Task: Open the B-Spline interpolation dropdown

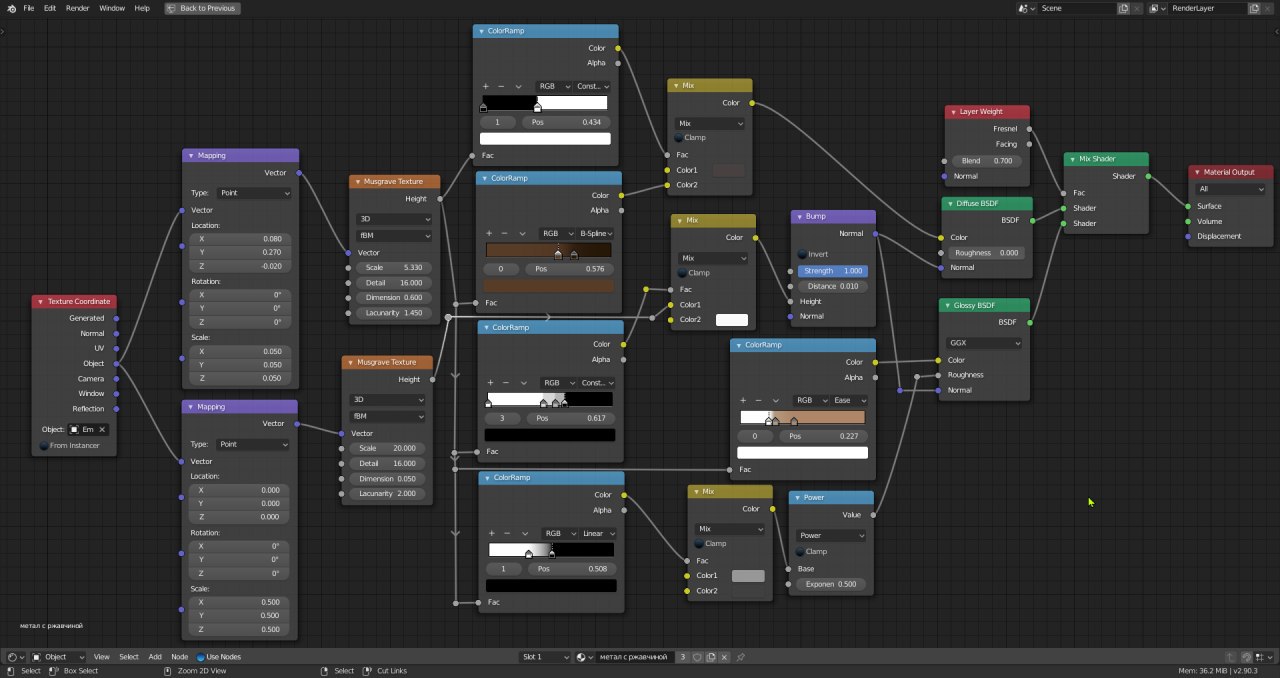Action: (x=595, y=233)
